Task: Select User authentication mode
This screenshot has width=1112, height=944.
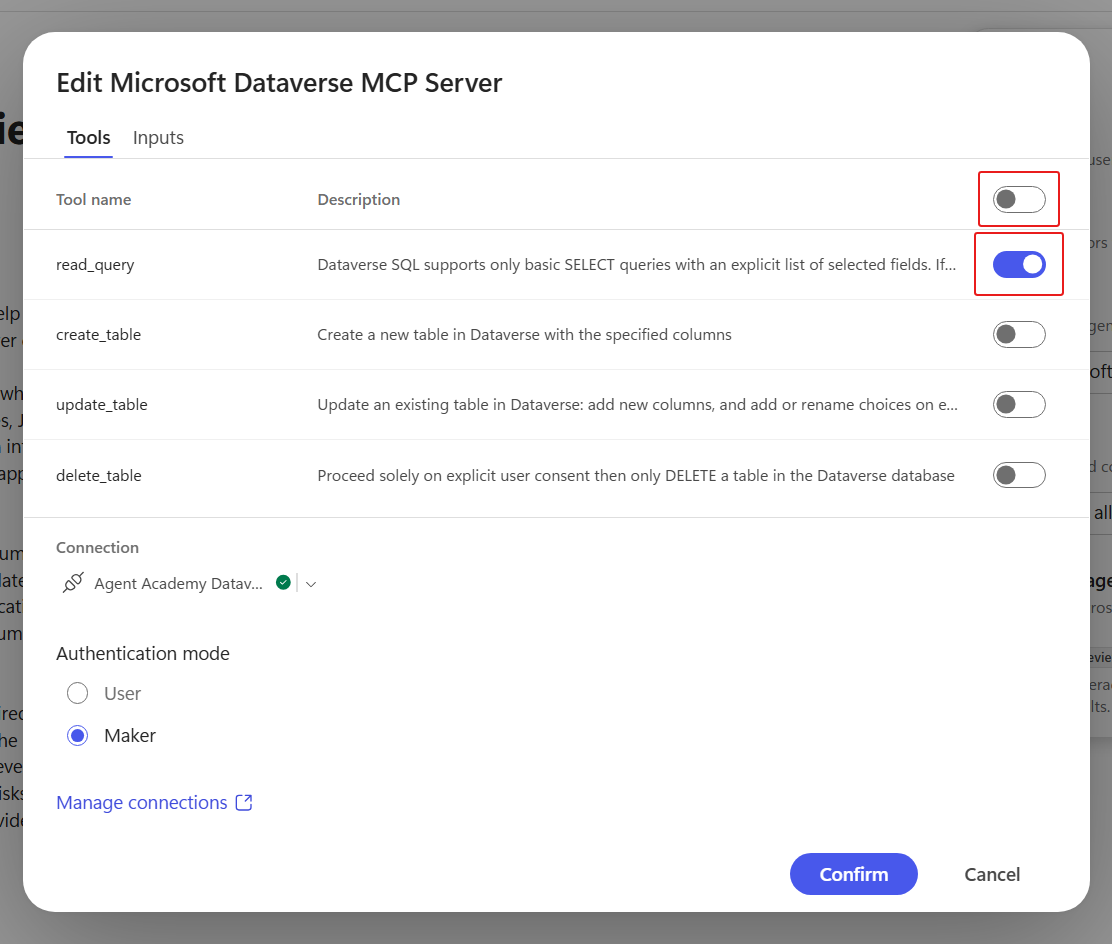Action: 77,693
